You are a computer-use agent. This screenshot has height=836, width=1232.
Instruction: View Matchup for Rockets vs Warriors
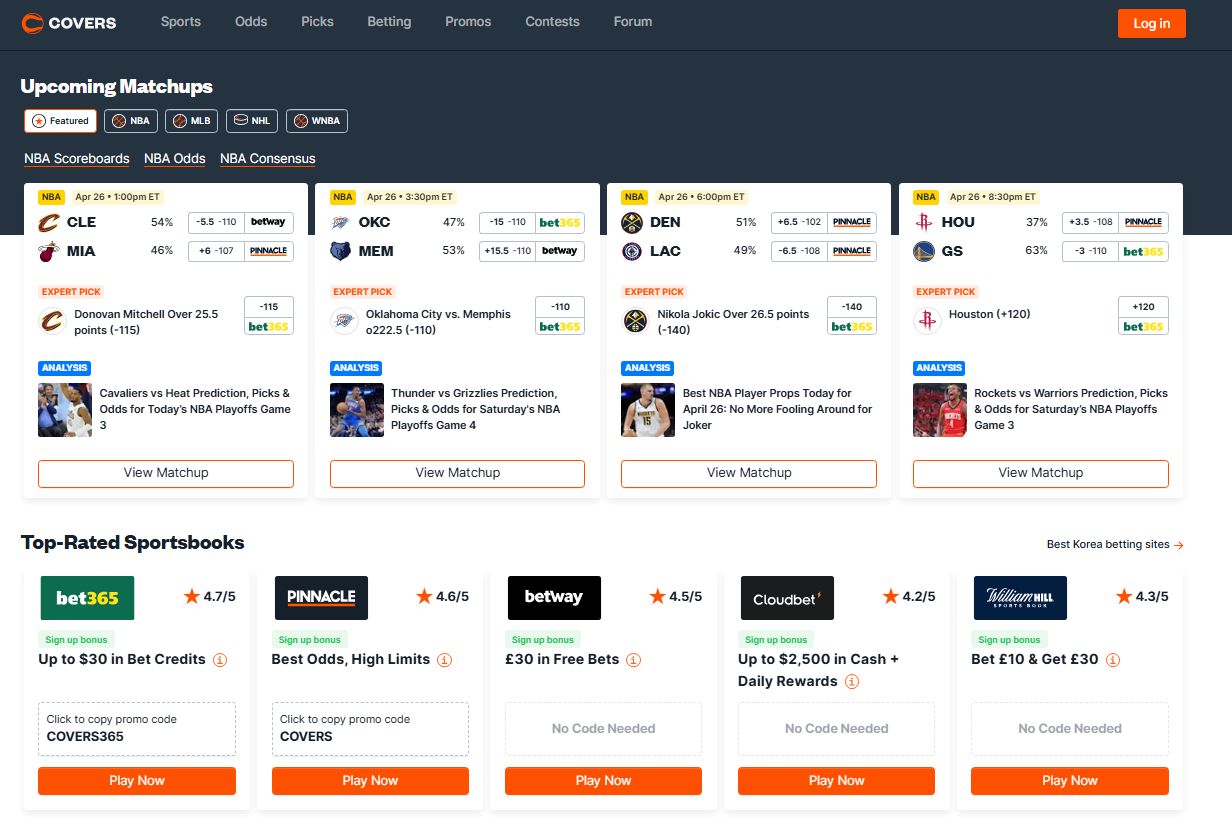click(1040, 473)
